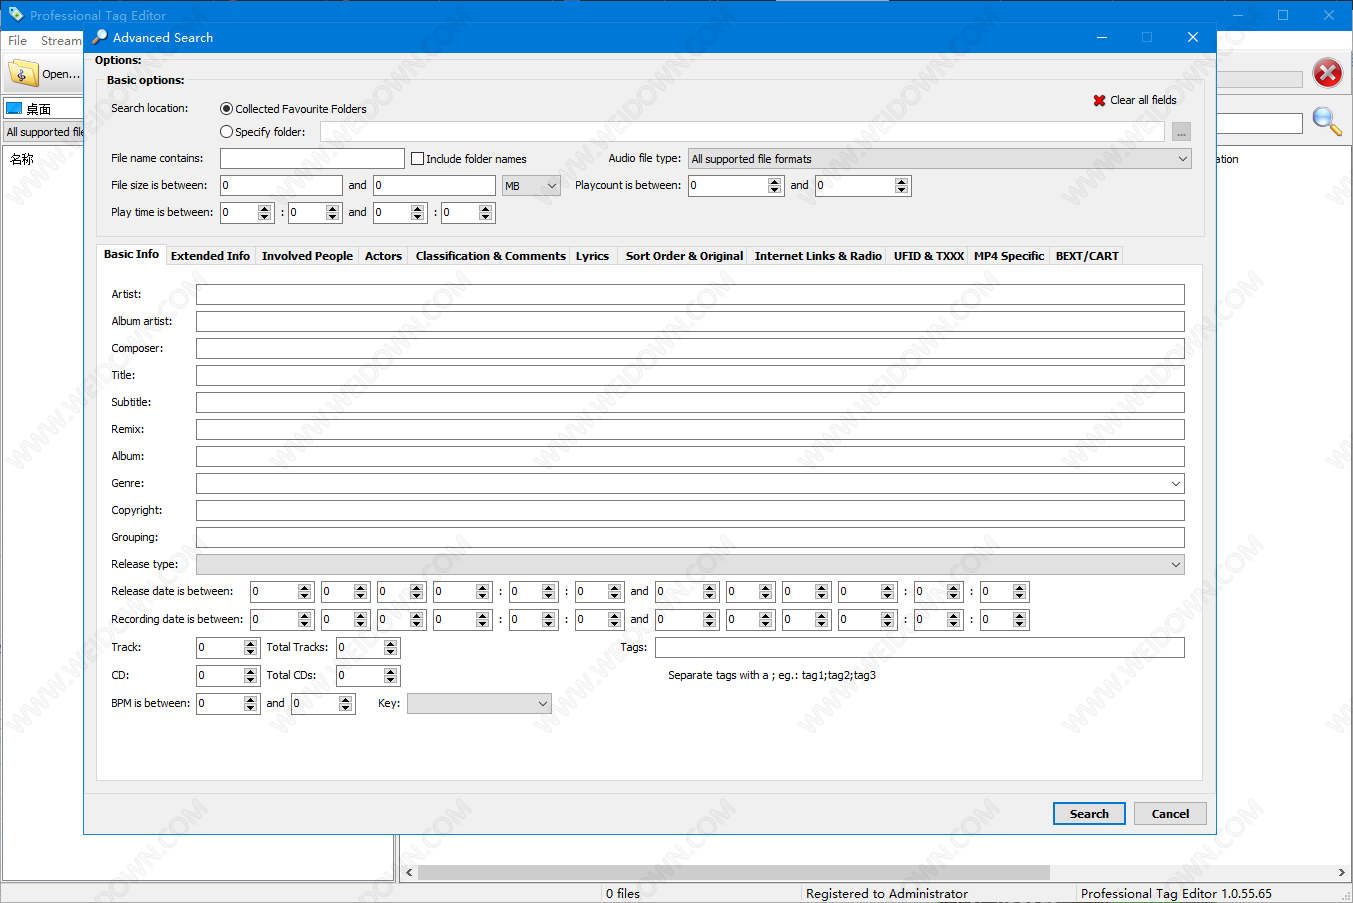Click the red round close icon in main window
Viewport: 1353px width, 903px height.
click(x=1328, y=73)
